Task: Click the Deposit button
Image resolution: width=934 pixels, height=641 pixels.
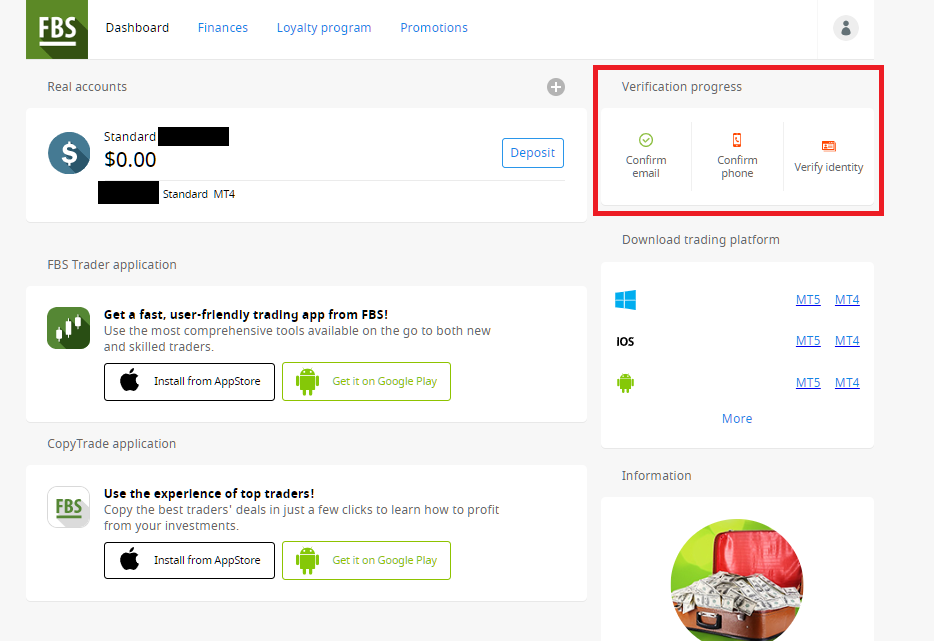Action: point(533,153)
